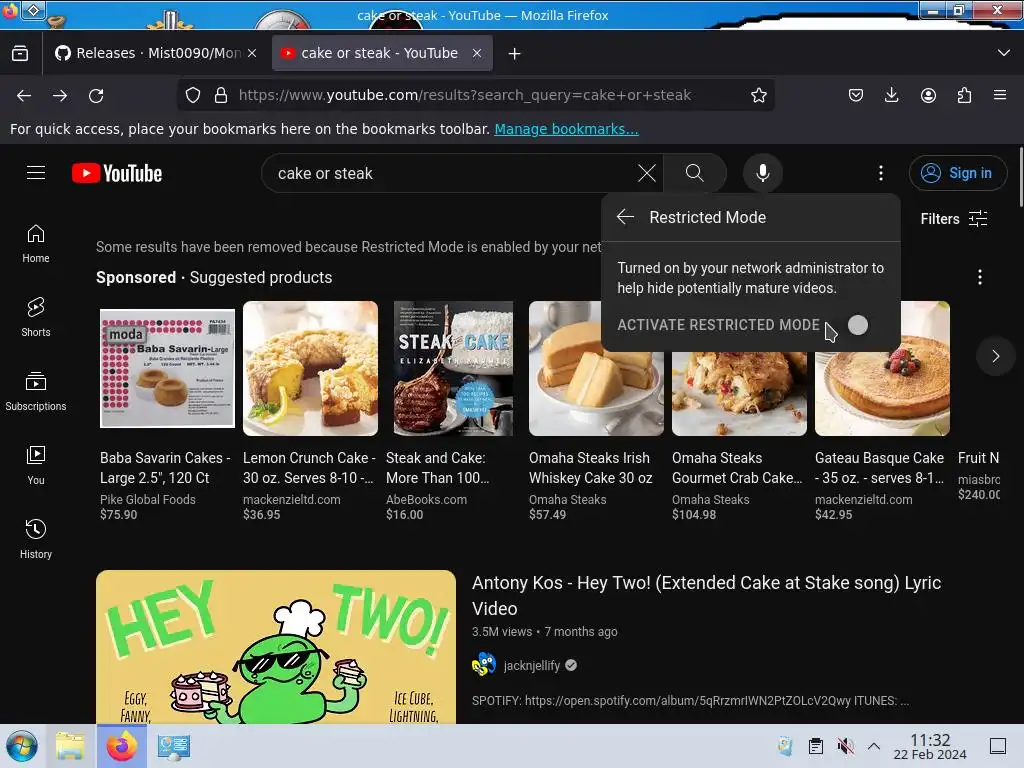Viewport: 1024px width, 768px height.
Task: Open the You section in sidebar
Action: coord(36,465)
